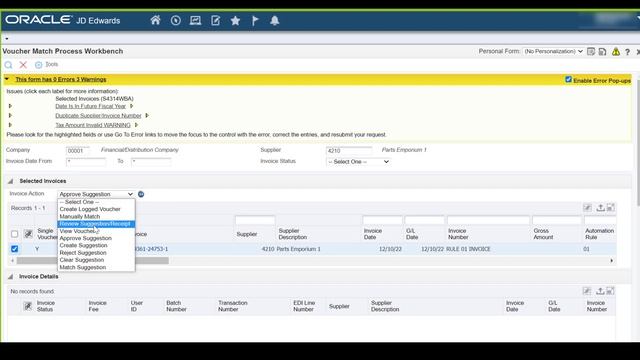
Task: Collapse the Invoice Details section
Action: (10, 276)
